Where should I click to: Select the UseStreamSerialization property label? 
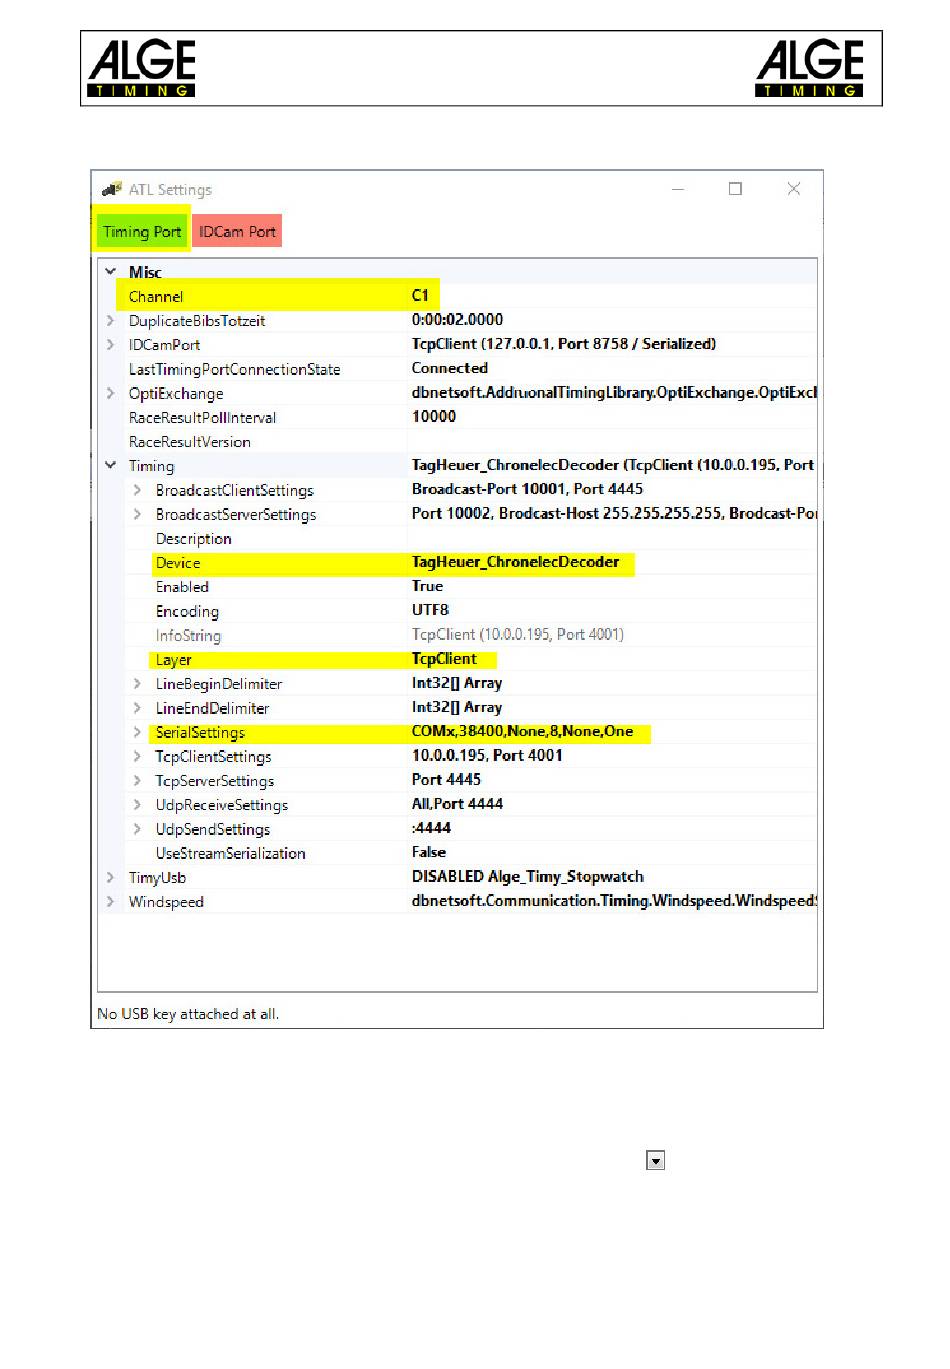(231, 853)
